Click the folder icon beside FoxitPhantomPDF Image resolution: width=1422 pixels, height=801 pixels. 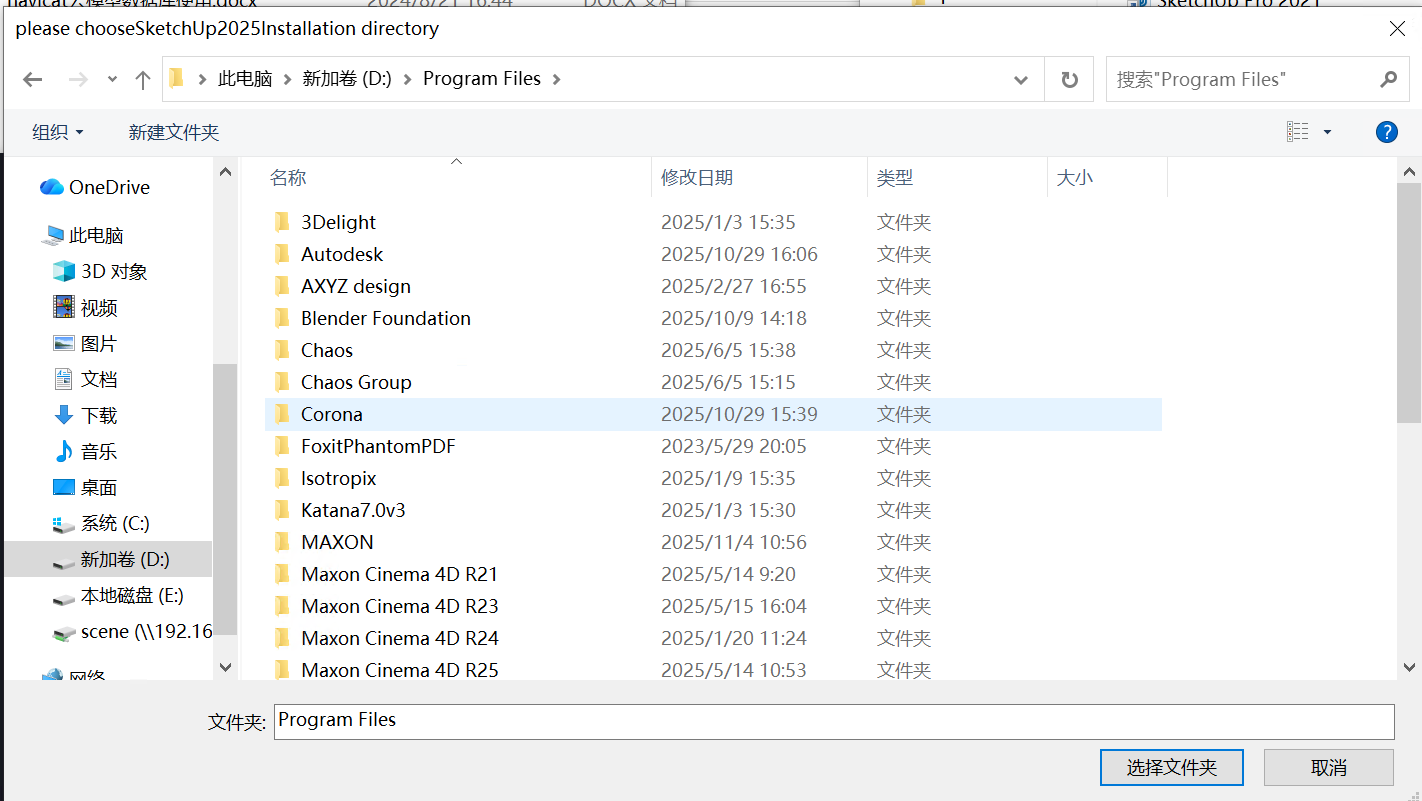click(x=282, y=446)
